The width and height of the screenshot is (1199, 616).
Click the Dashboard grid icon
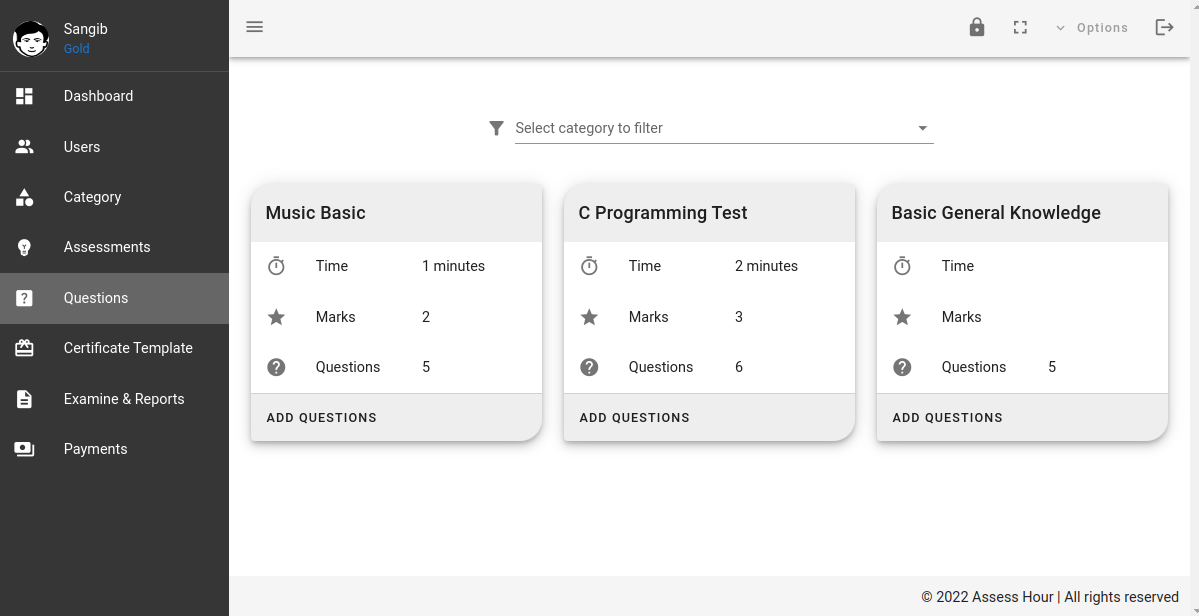[x=24, y=96]
